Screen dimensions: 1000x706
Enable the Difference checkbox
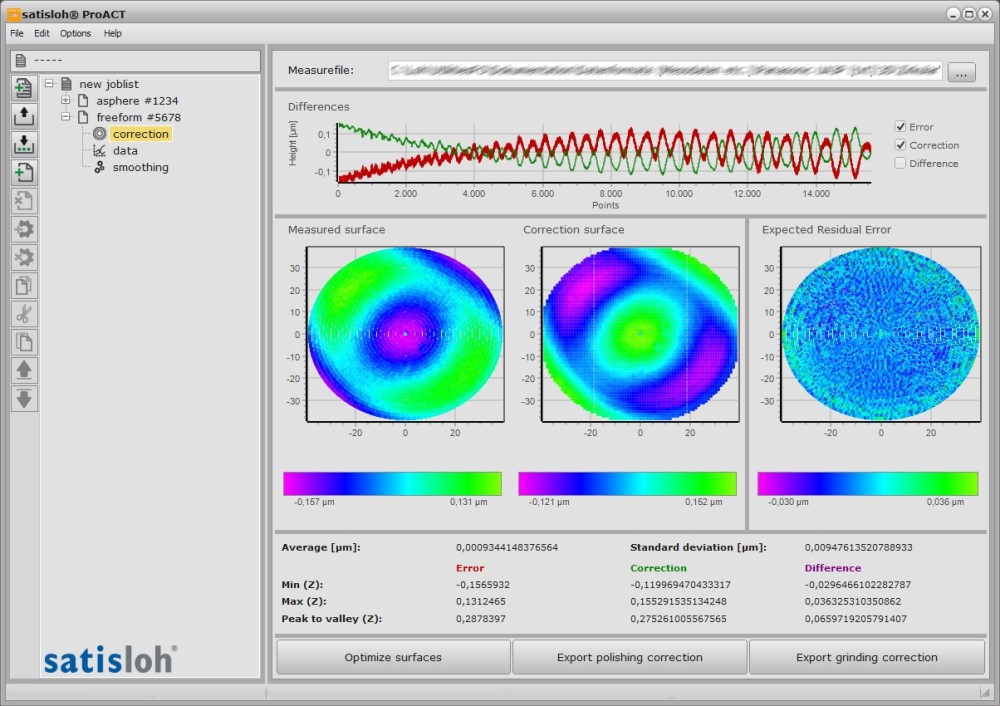tap(902, 163)
